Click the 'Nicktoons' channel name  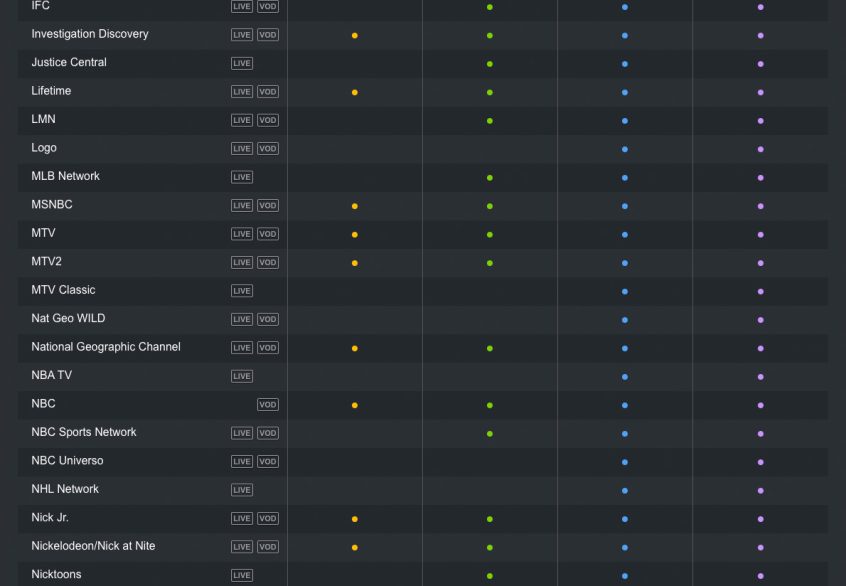click(56, 574)
